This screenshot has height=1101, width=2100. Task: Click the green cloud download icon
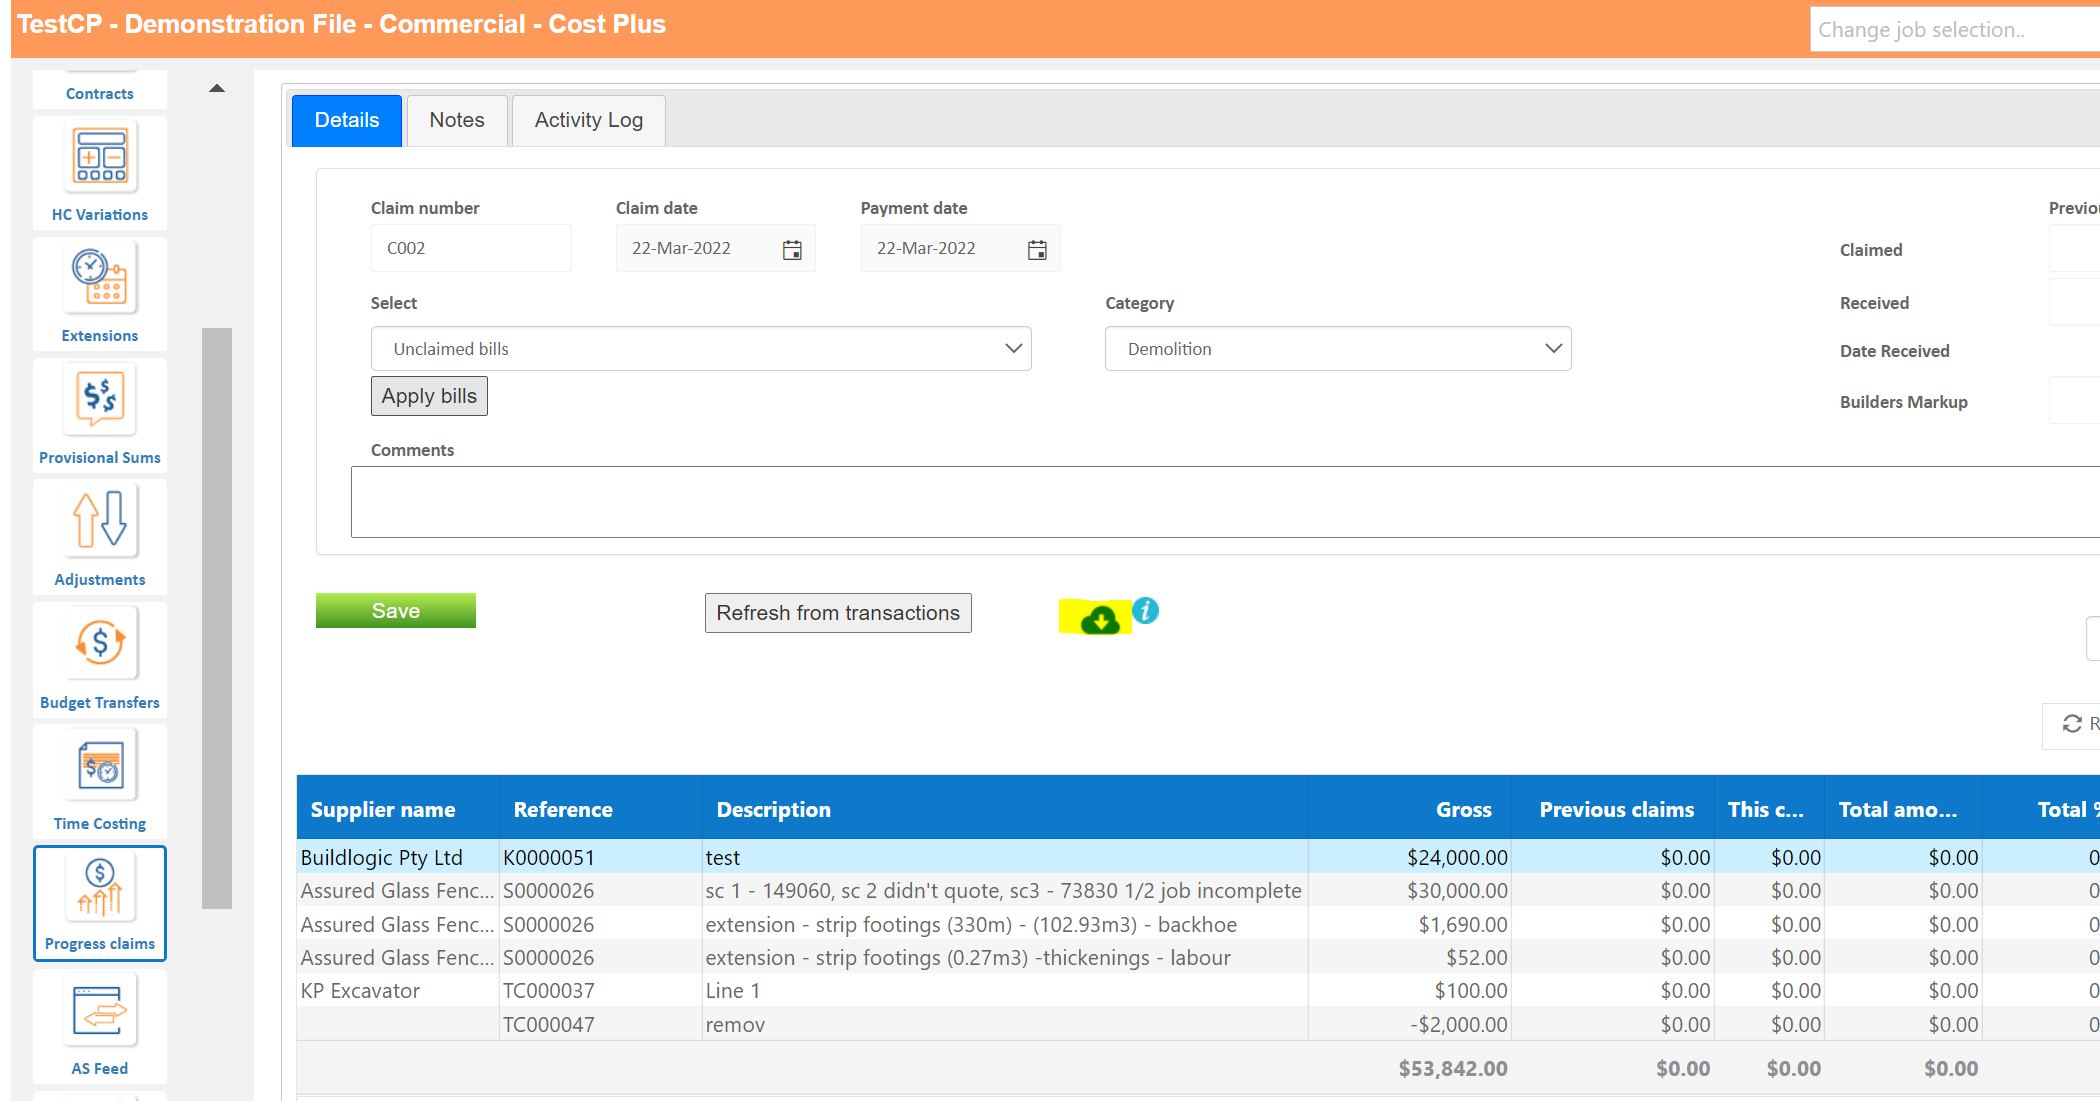[1100, 620]
